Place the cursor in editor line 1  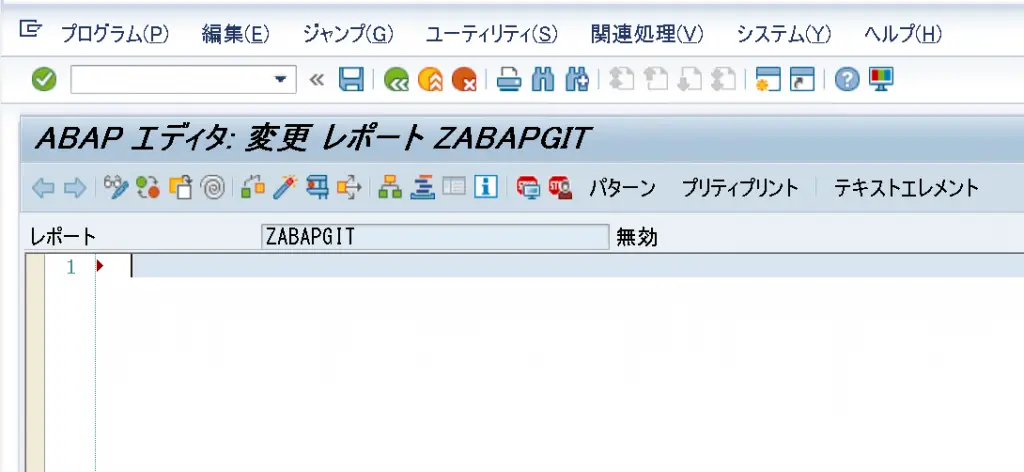[x=575, y=266]
